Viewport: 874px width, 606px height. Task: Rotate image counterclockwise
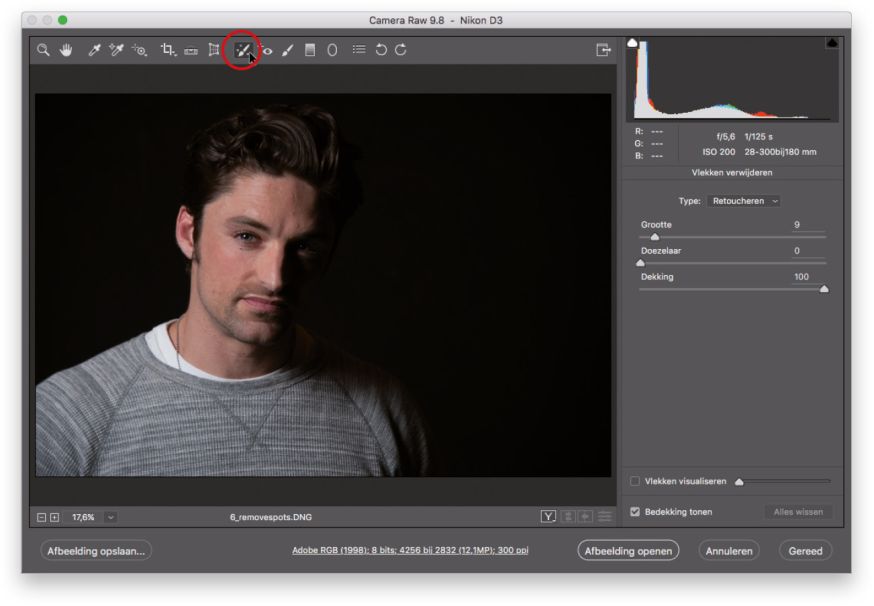[381, 50]
